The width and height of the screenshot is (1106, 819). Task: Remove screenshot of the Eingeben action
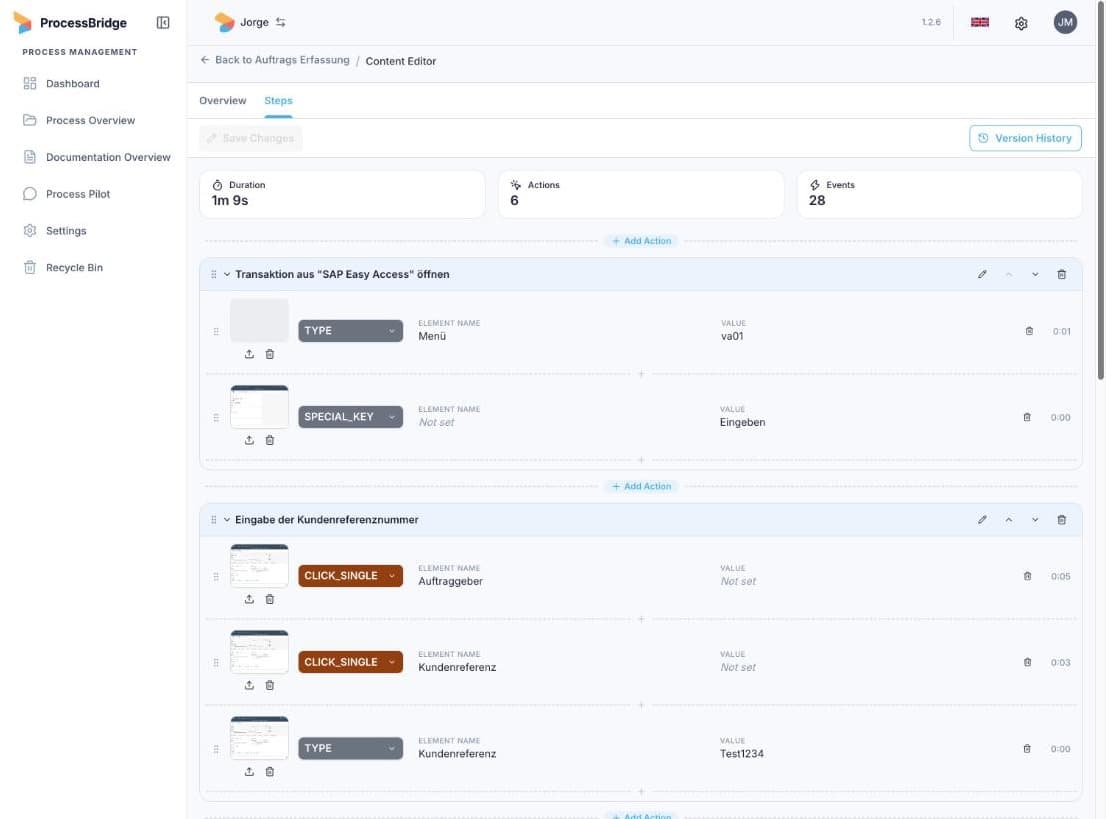point(269,440)
